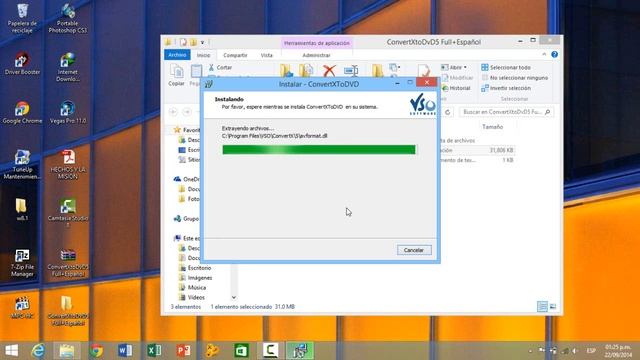Viewport: 640px width, 360px height.
Task: Click the ESP language indicator in tray
Action: [x=591, y=351]
